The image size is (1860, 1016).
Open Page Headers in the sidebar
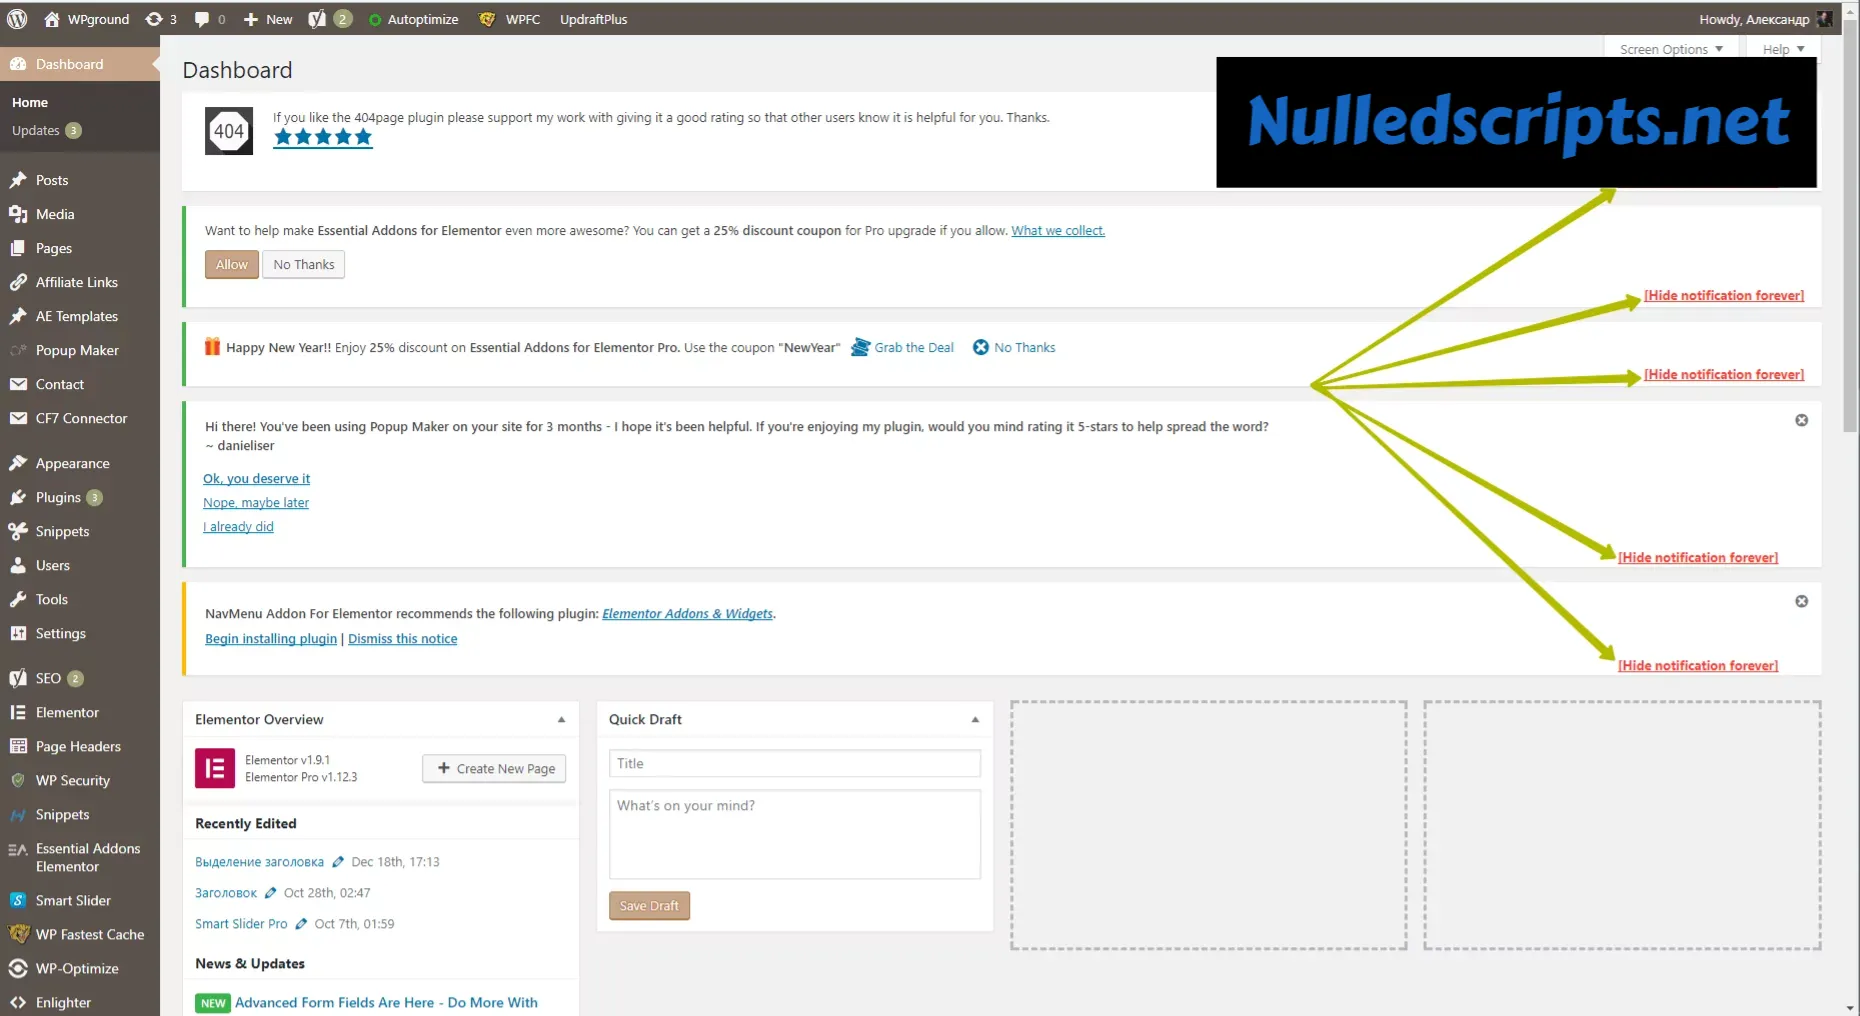(x=80, y=746)
